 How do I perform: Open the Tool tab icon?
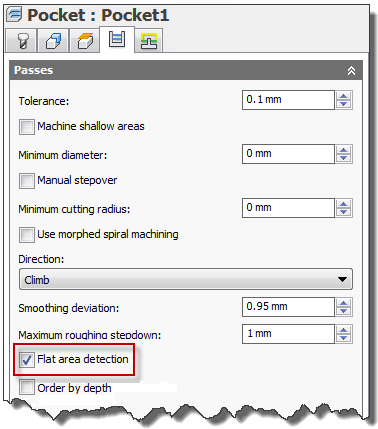click(22, 41)
